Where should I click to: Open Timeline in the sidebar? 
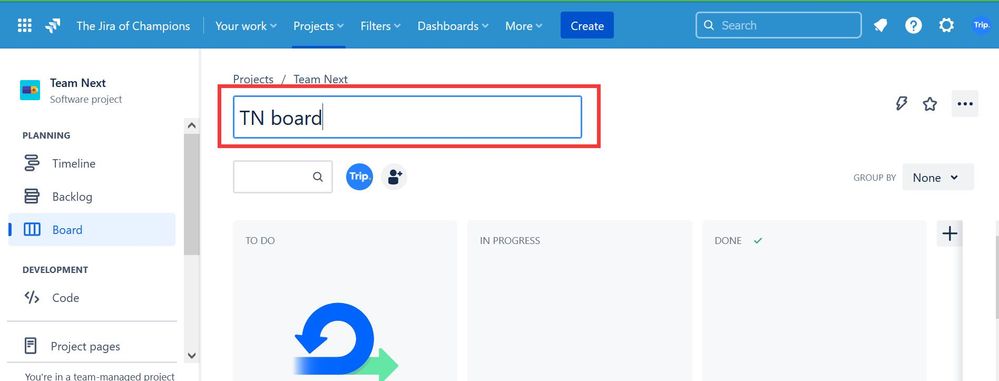(x=92, y=163)
